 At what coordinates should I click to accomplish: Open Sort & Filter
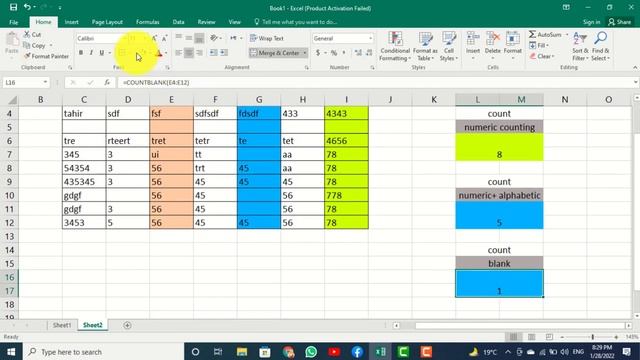pyautogui.click(x=580, y=47)
